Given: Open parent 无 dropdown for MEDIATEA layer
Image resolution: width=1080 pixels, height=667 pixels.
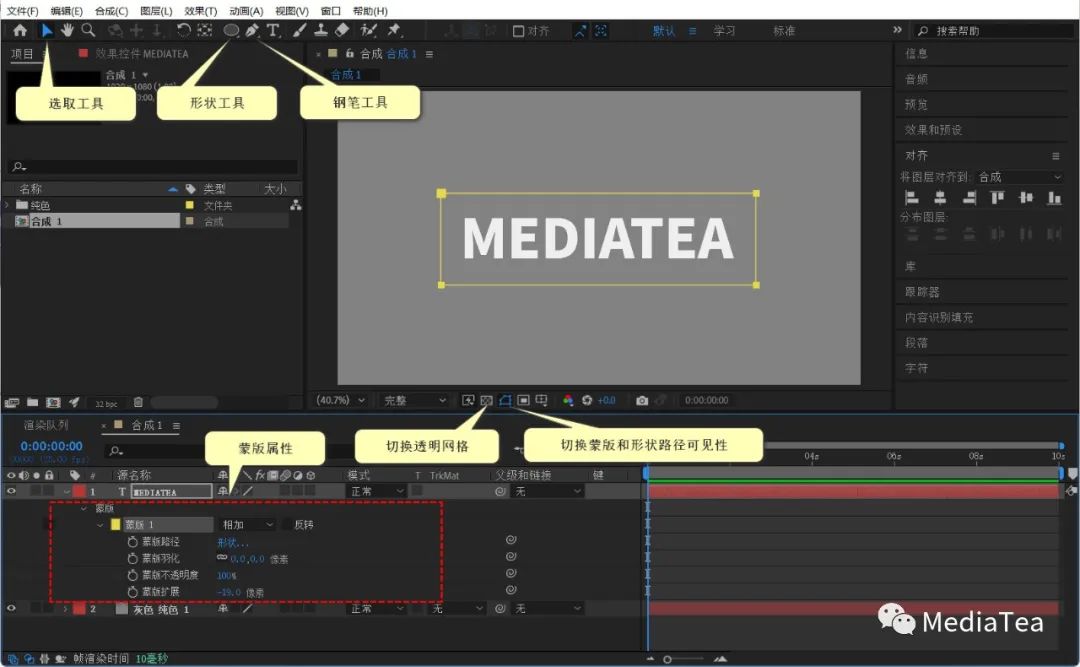Looking at the screenshot, I should pos(548,491).
